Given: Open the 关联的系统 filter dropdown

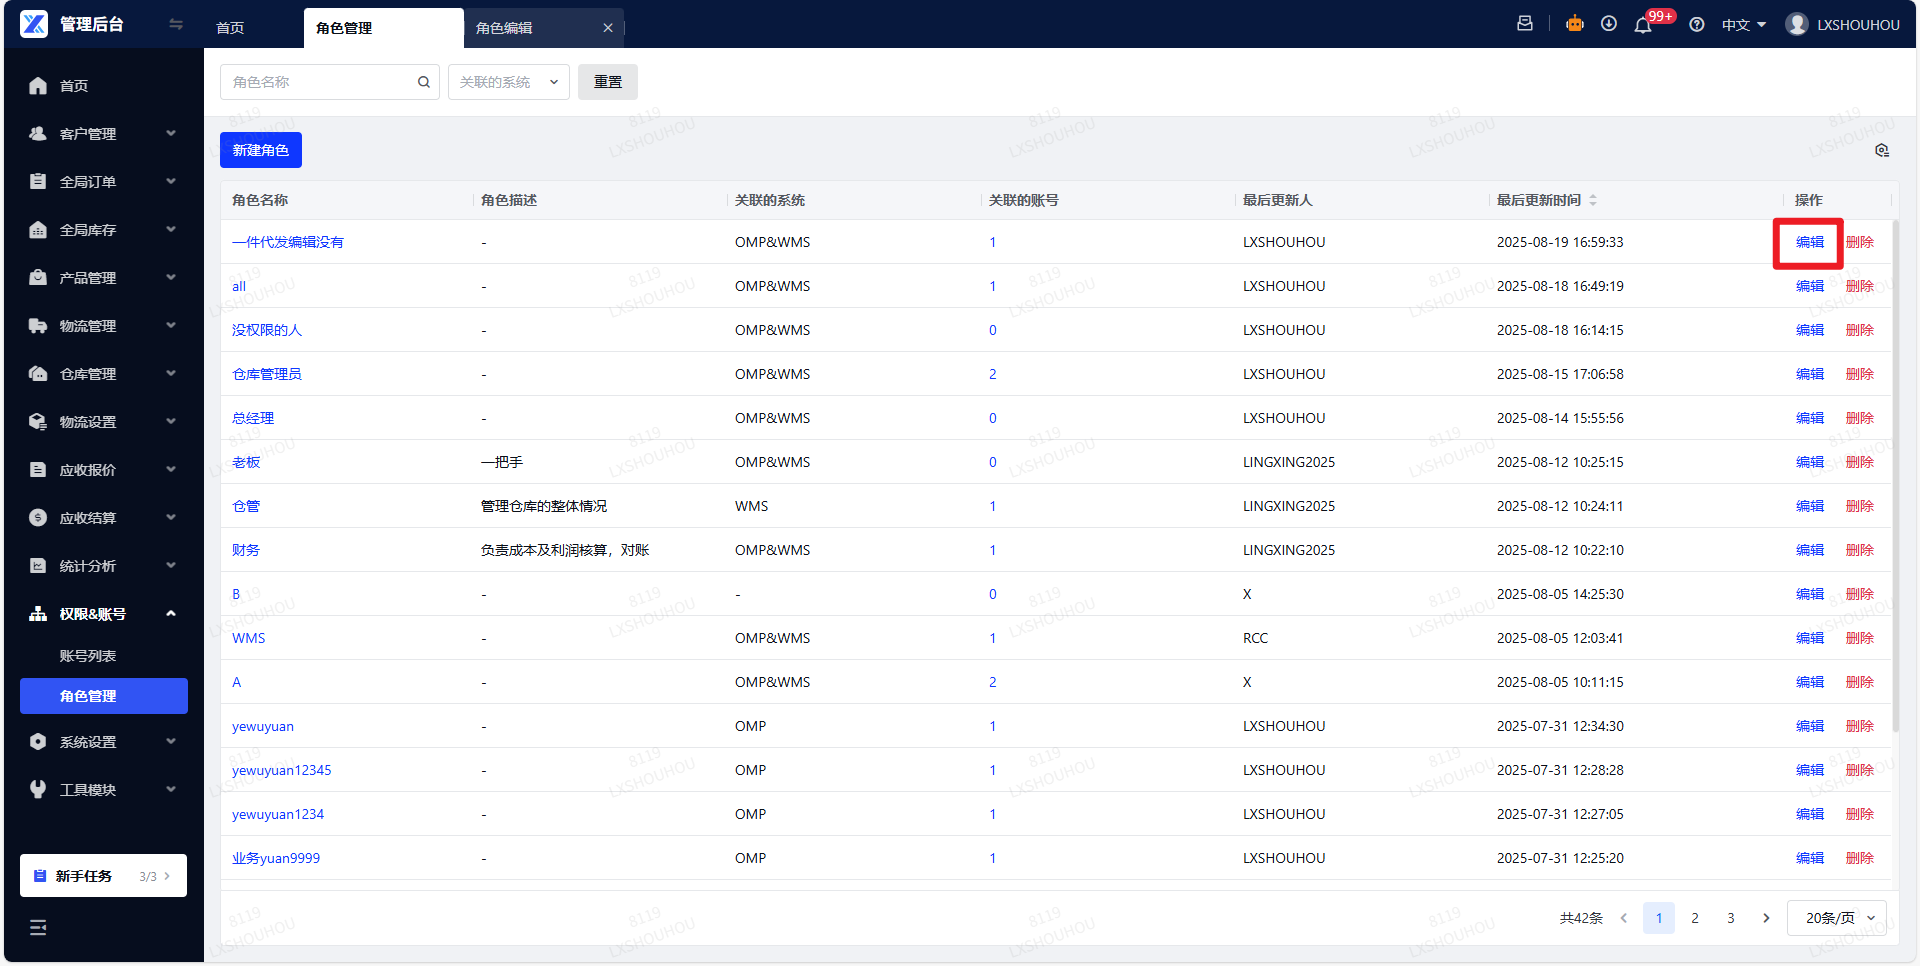Looking at the screenshot, I should click(508, 82).
